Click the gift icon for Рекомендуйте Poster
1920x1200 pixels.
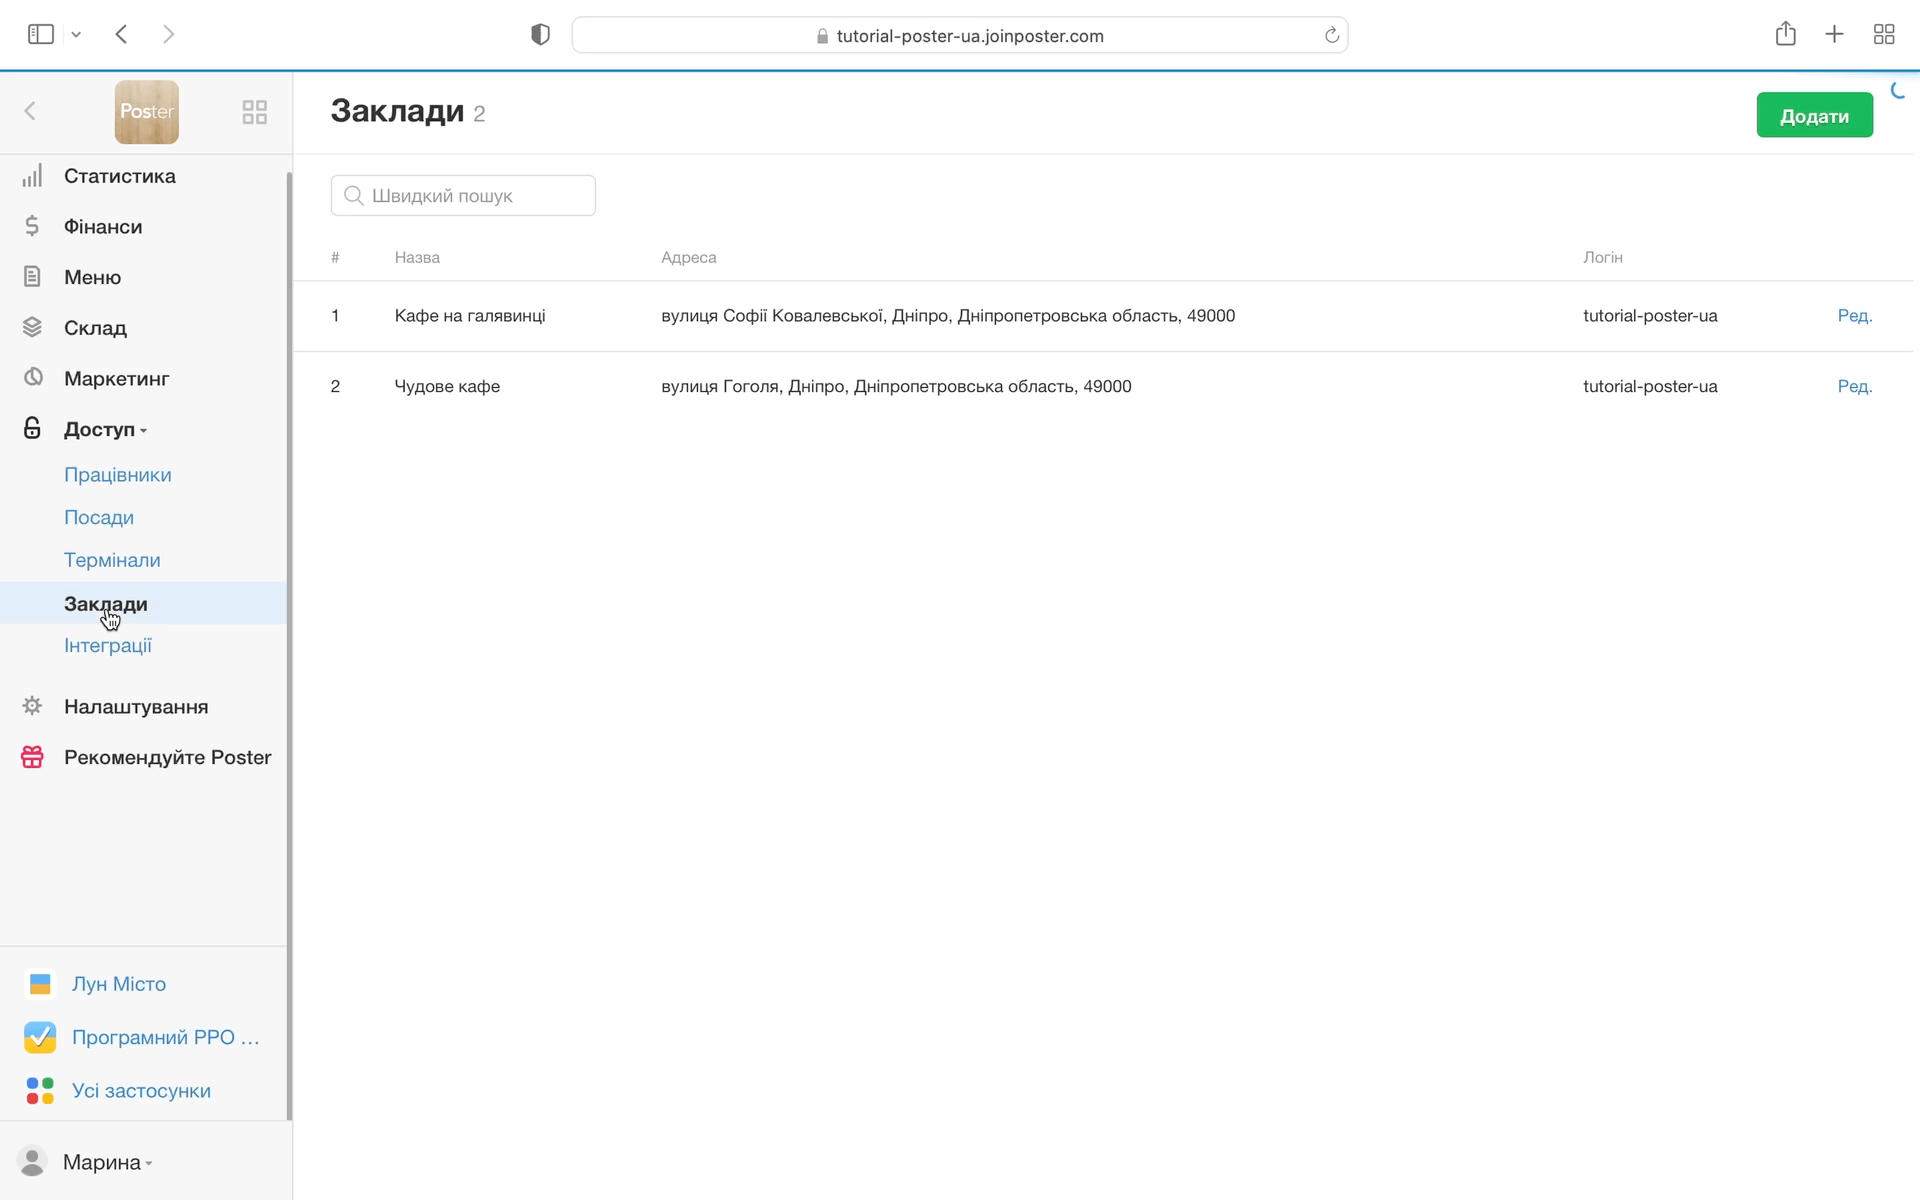[32, 757]
